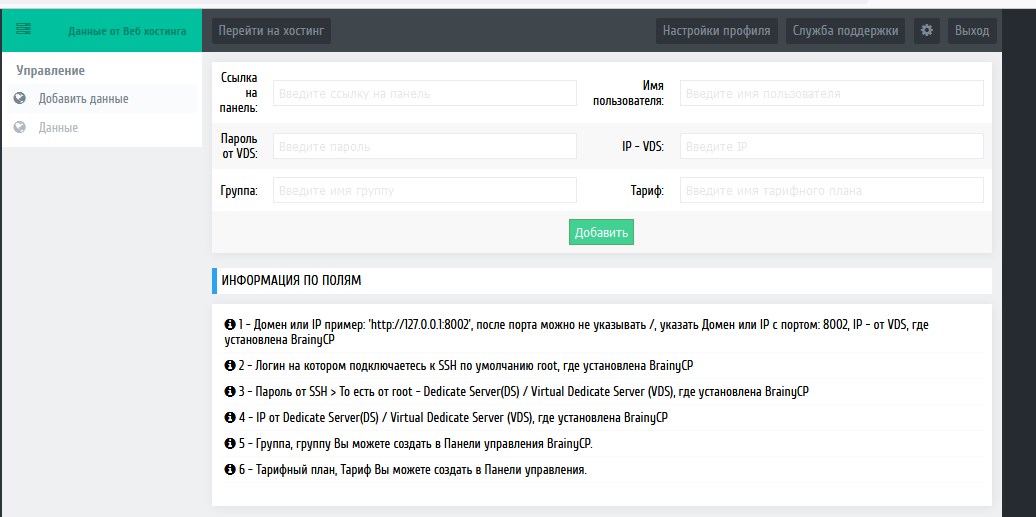Click into the IP - VDS field
1036x517 pixels.
click(x=831, y=146)
